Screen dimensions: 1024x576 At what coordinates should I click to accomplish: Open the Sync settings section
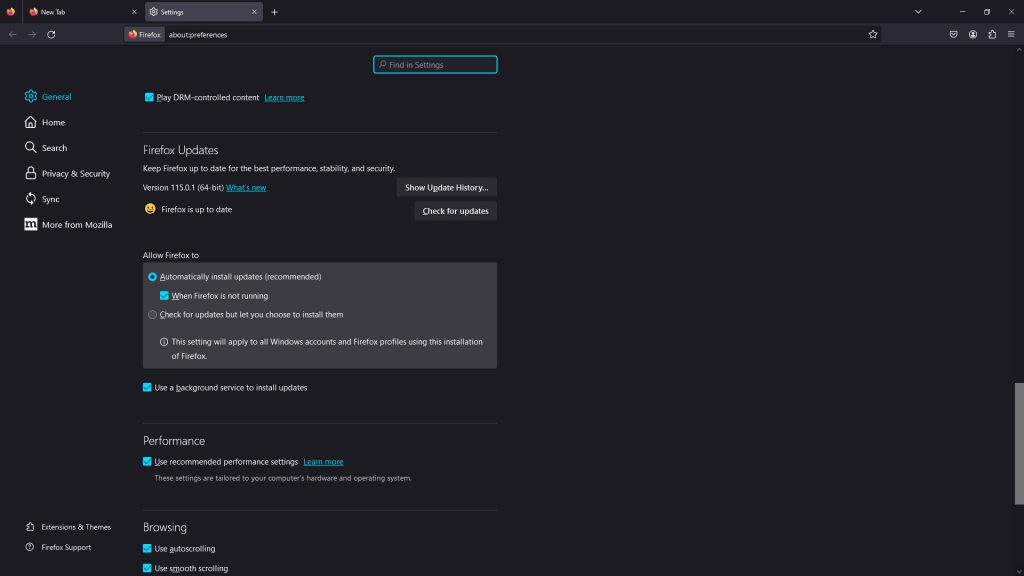[50, 199]
